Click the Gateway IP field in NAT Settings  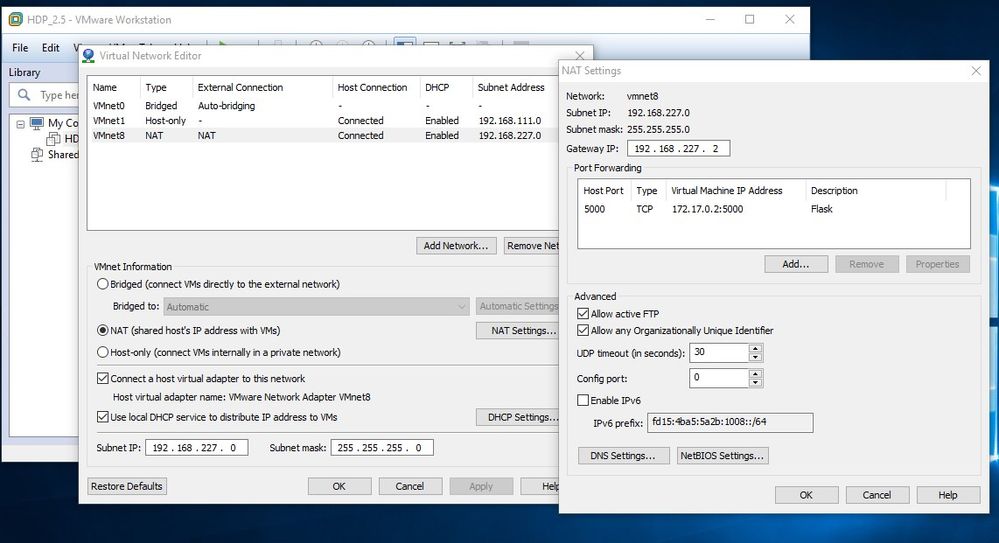679,148
